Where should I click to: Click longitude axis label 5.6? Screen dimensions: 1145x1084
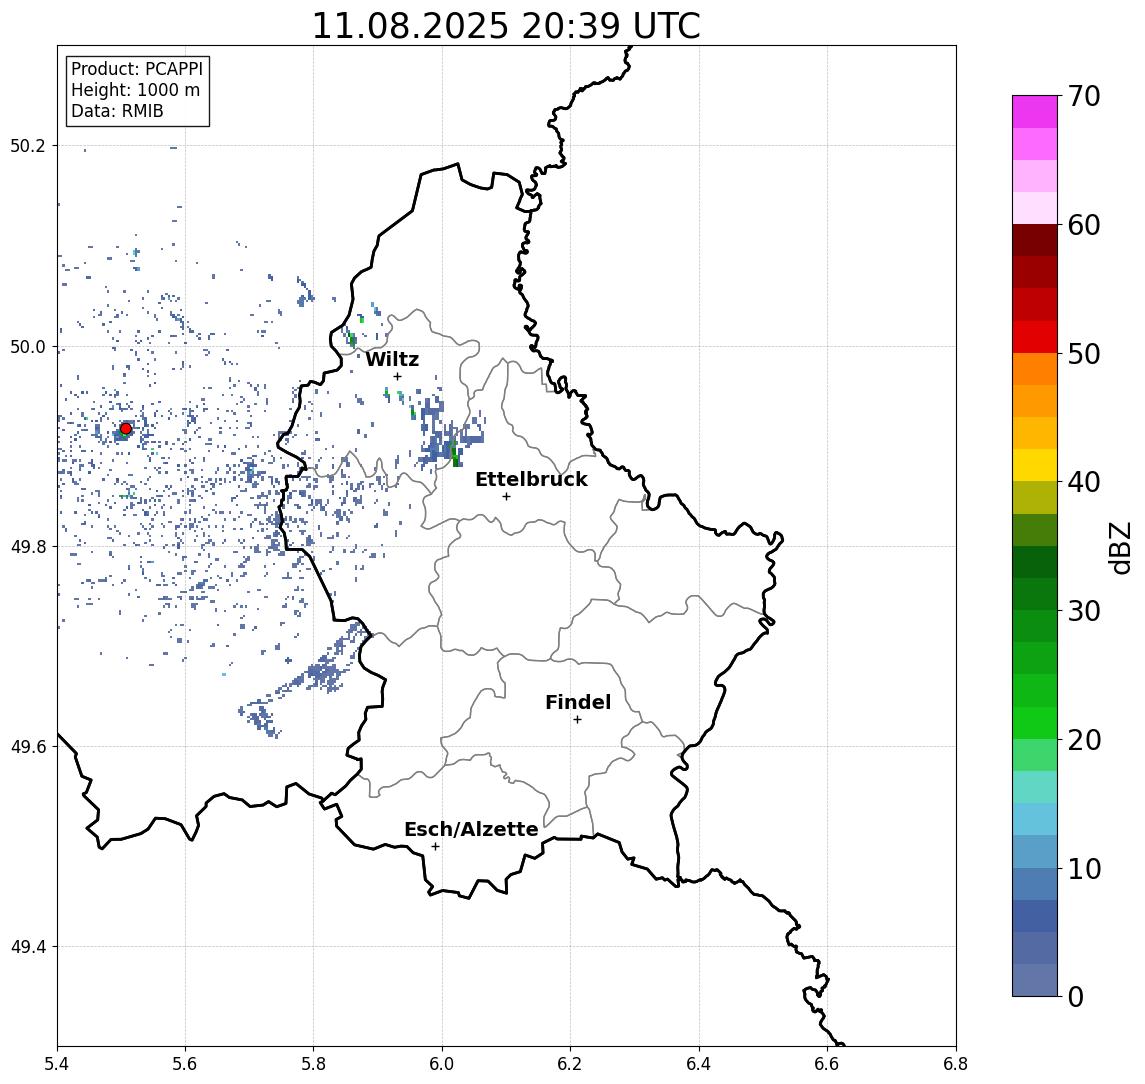[185, 1064]
